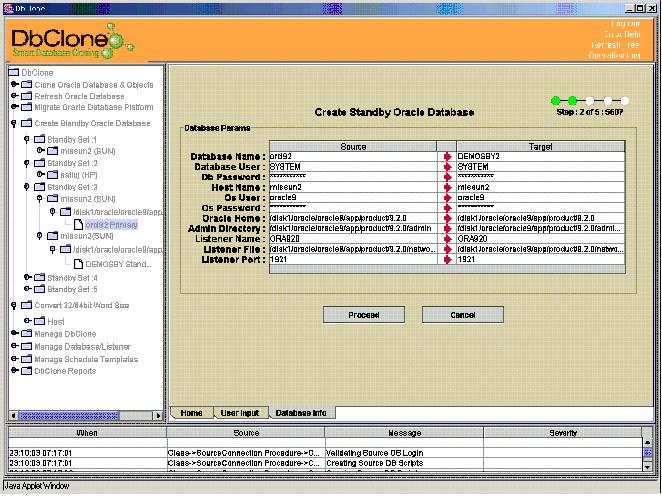Viewport: 662px width, 496px height.
Task: Open the Help link in orange header
Action: pos(621,35)
